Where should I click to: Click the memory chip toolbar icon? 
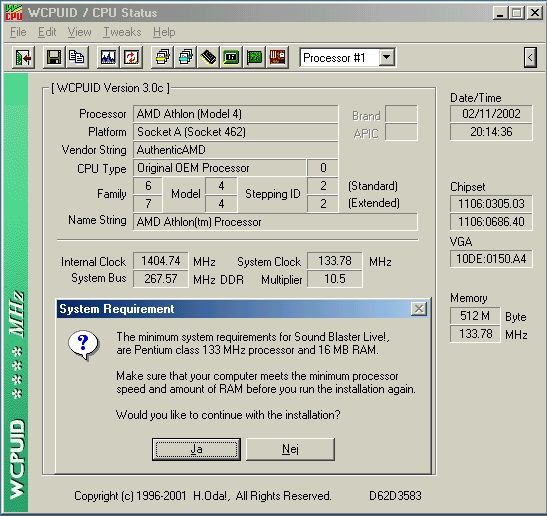[x=208, y=57]
